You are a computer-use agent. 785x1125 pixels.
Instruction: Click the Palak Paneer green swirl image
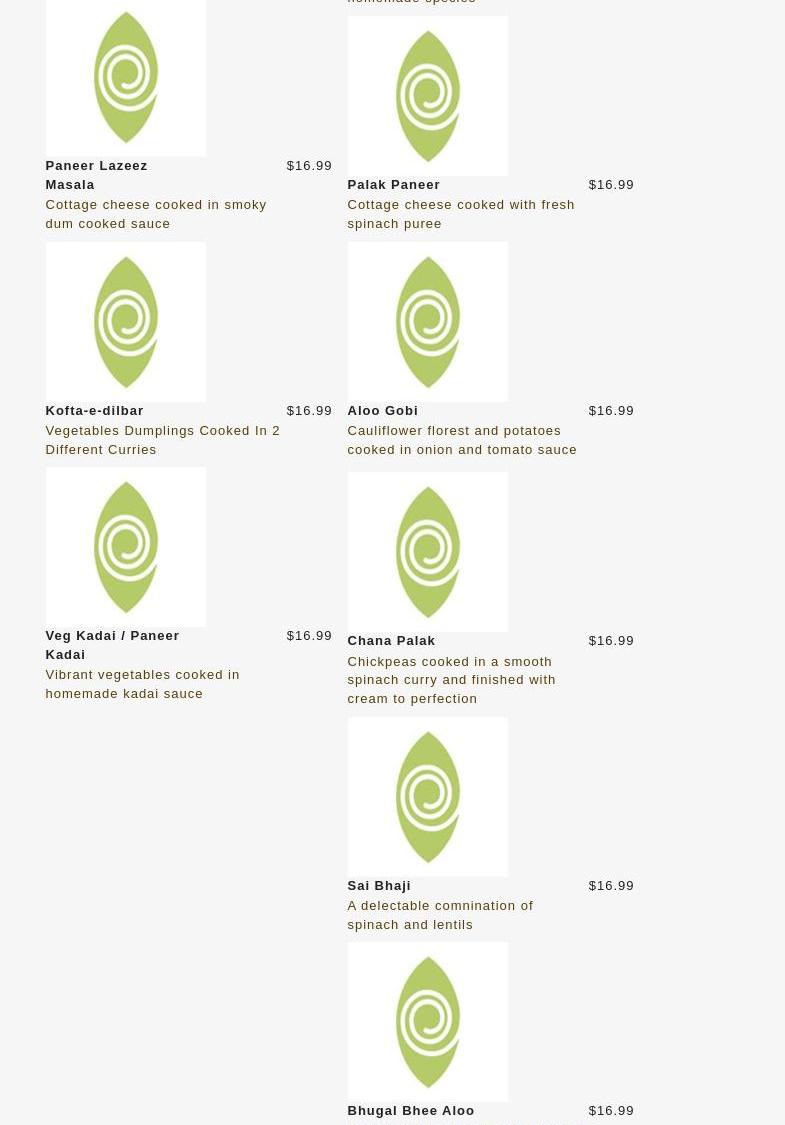pos(427,96)
